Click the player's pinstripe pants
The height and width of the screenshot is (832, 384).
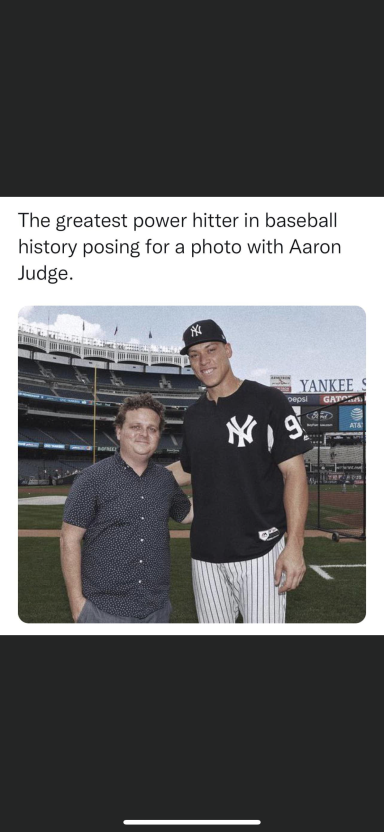click(239, 584)
